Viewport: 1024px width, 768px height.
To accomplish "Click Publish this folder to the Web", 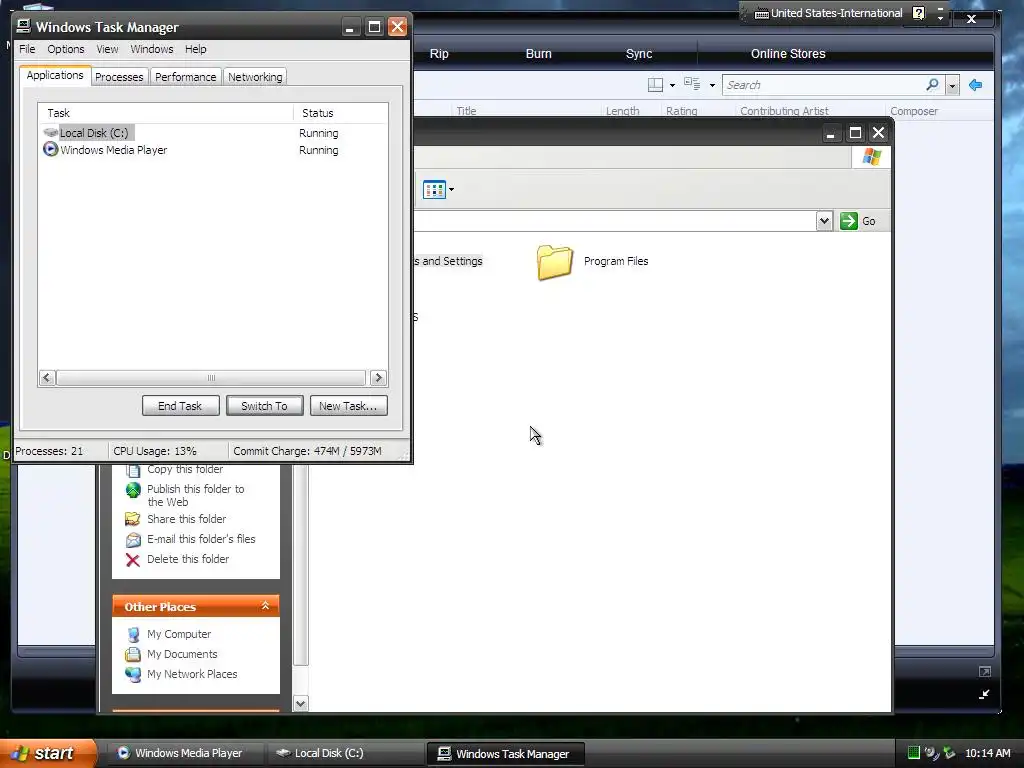I will click(x=195, y=495).
